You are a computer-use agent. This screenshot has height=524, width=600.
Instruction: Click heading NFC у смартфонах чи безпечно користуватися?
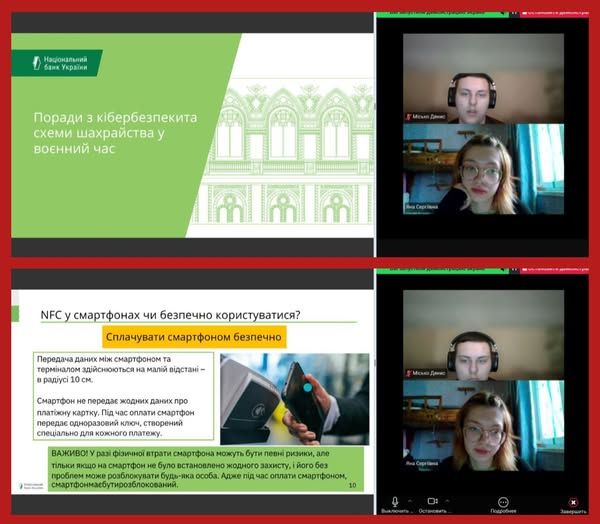click(170, 315)
